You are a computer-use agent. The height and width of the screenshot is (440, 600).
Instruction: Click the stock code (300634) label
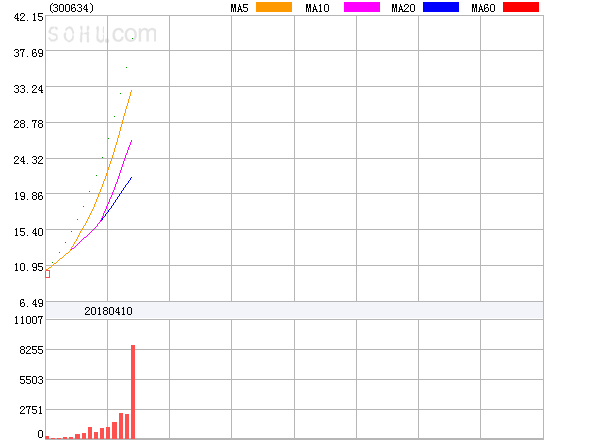click(x=72, y=8)
